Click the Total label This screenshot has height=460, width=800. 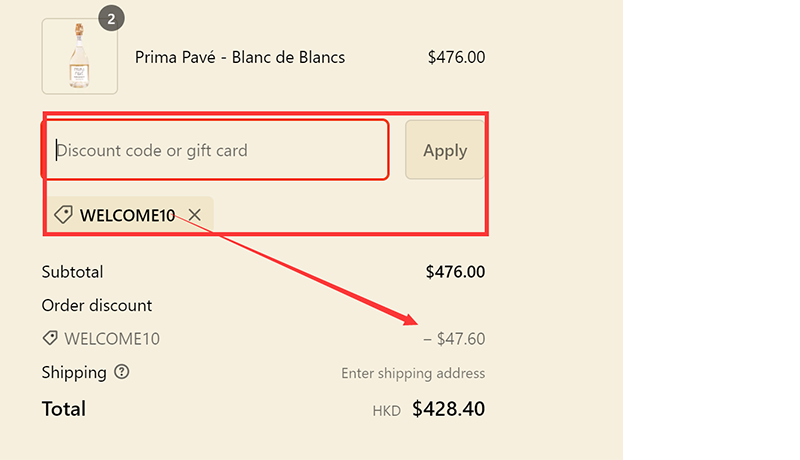[64, 408]
